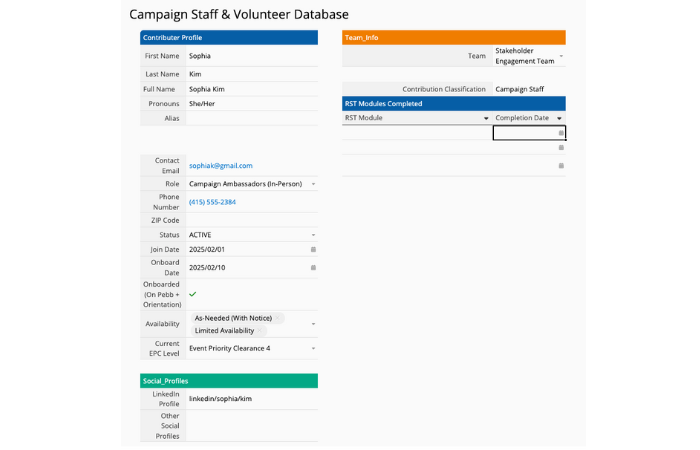
Task: Toggle the Onboarded green checkmark
Action: pyautogui.click(x=192, y=294)
